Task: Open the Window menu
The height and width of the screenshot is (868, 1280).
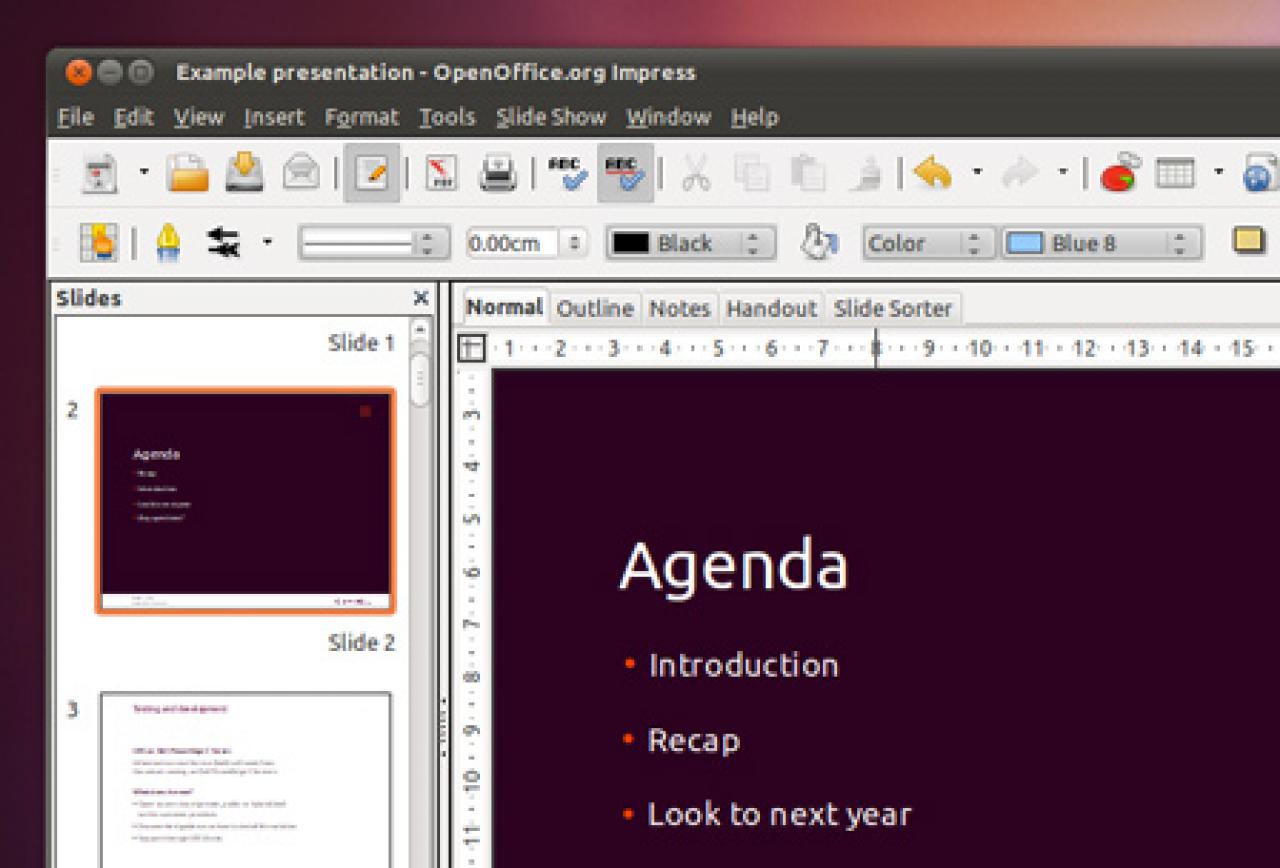Action: (668, 117)
